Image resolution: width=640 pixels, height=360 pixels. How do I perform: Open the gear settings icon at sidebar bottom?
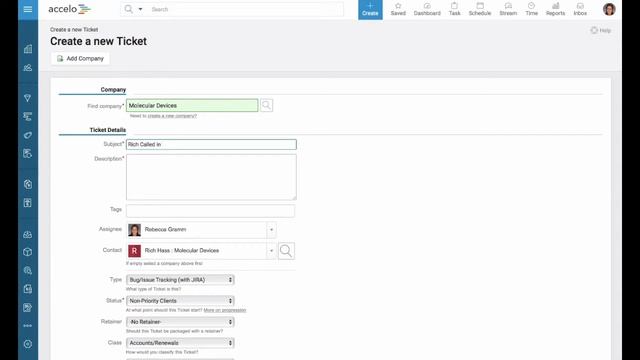point(28,344)
